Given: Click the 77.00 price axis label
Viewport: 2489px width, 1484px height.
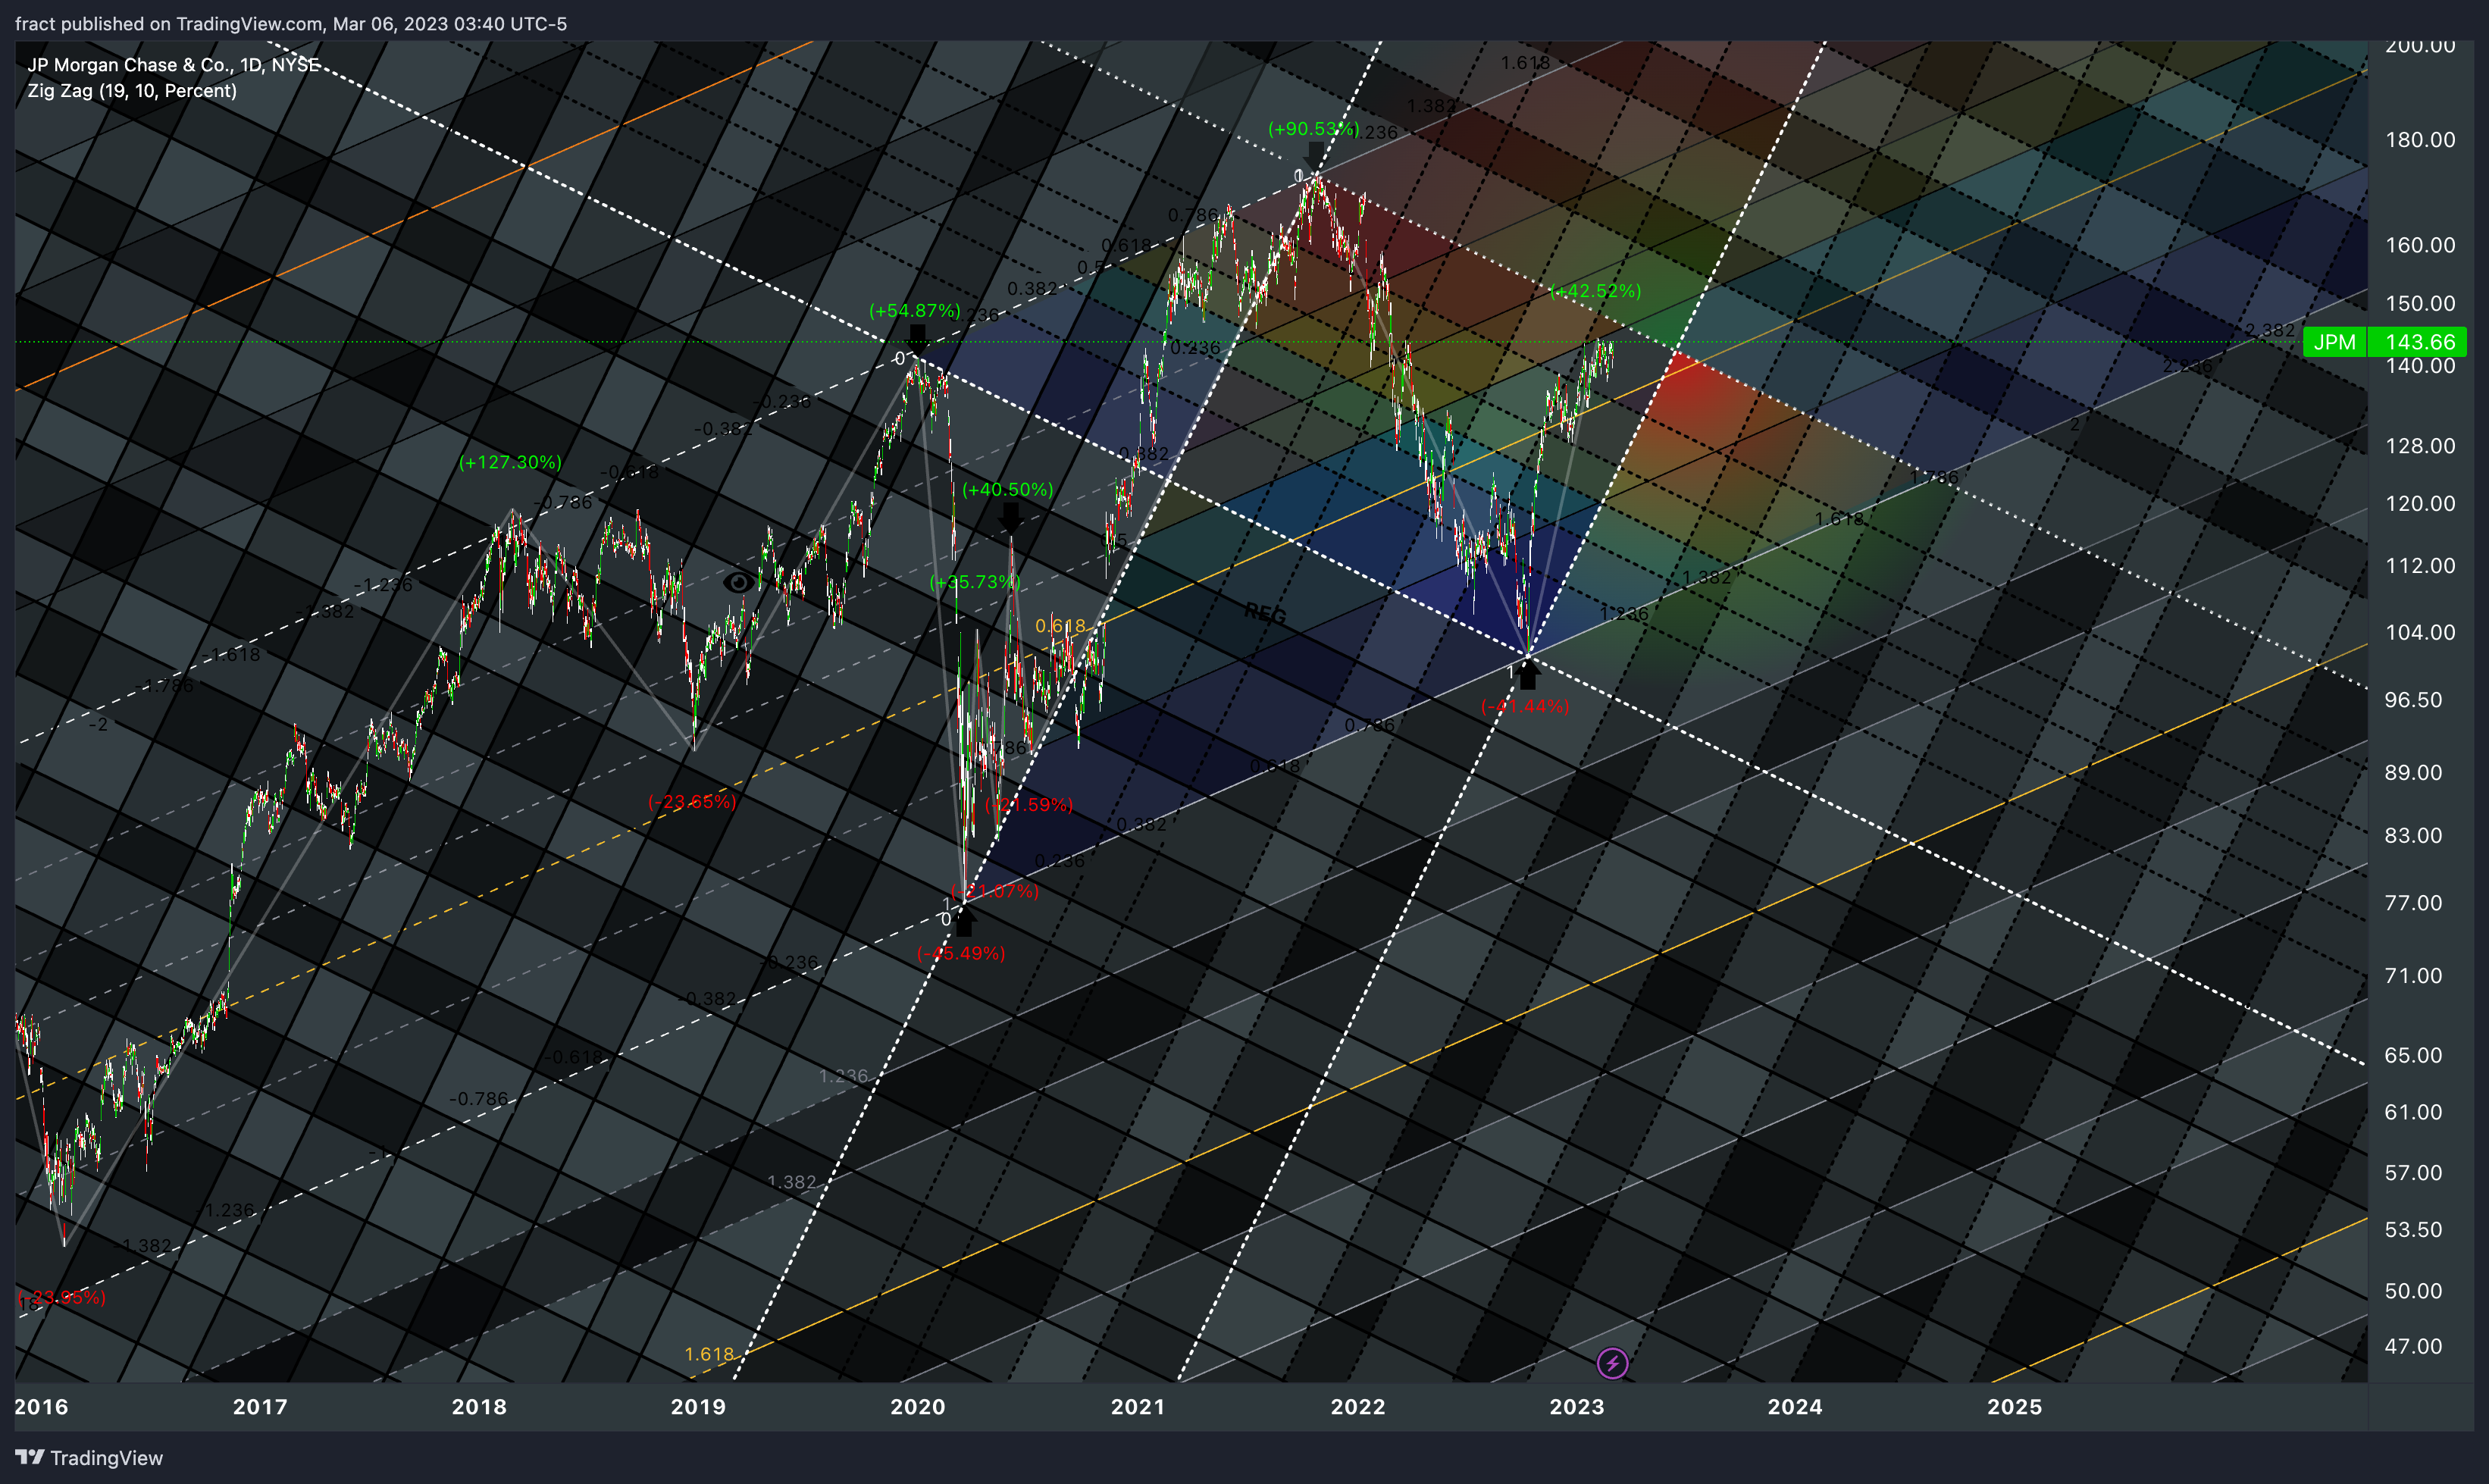Looking at the screenshot, I should pyautogui.click(x=2413, y=903).
